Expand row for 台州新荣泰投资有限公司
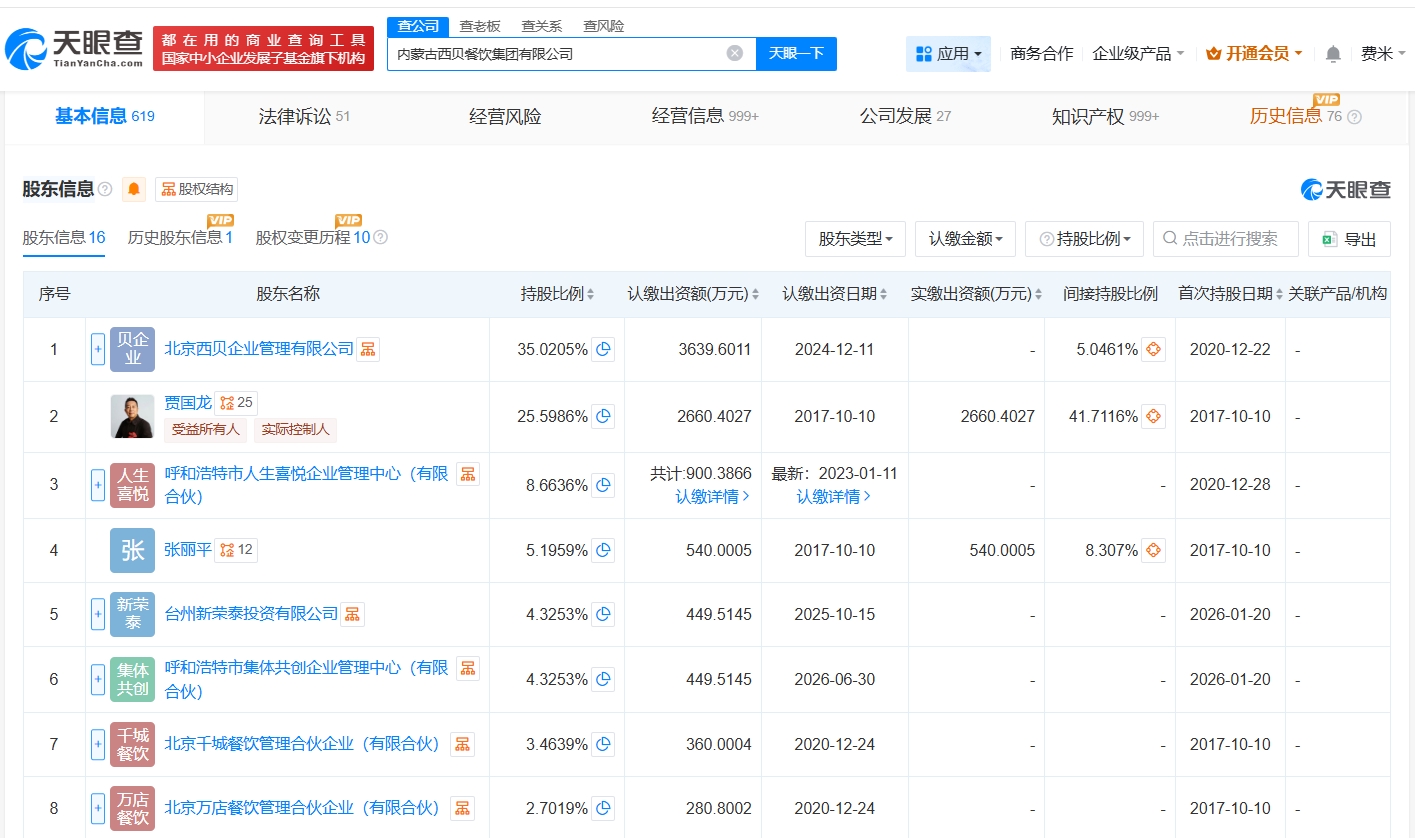Image resolution: width=1415 pixels, height=838 pixels. 98,614
